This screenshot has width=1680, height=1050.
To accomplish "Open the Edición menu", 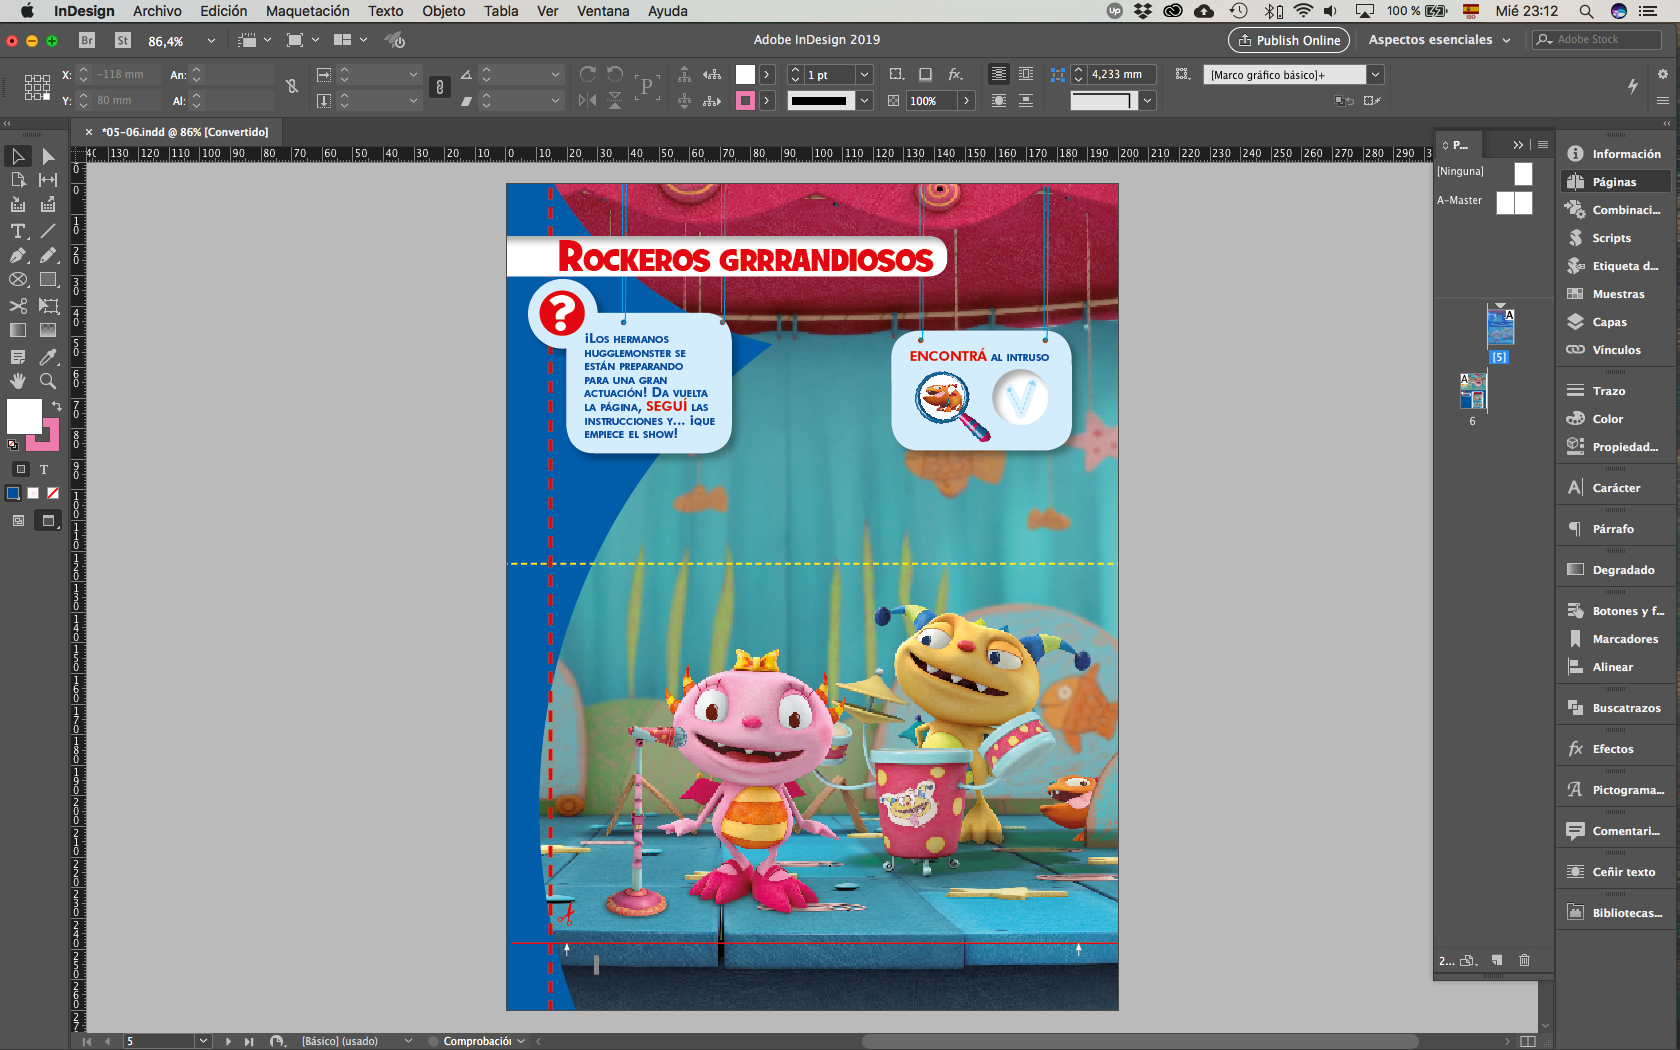I will (224, 11).
